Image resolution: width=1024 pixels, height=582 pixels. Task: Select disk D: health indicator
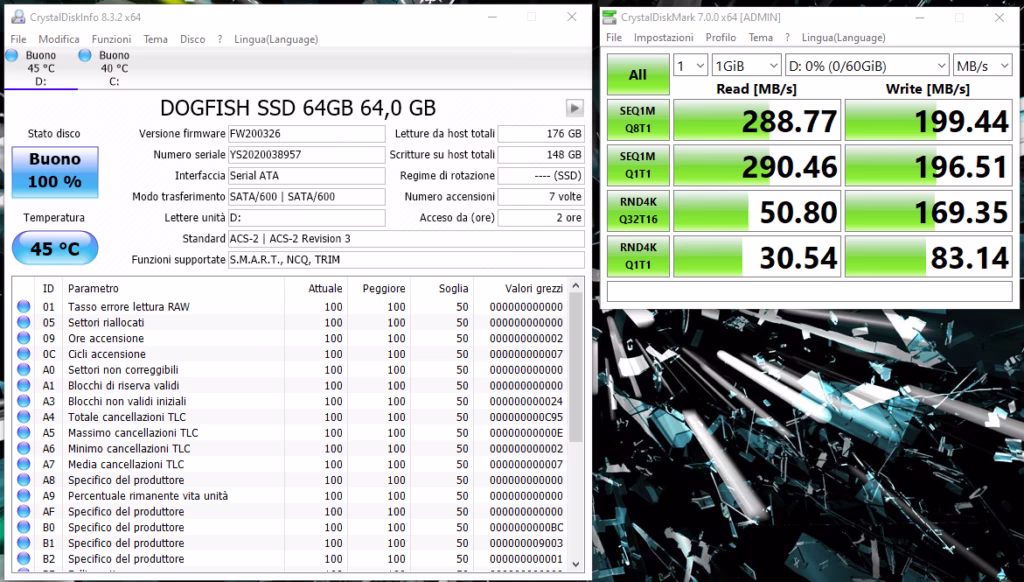(x=11, y=56)
